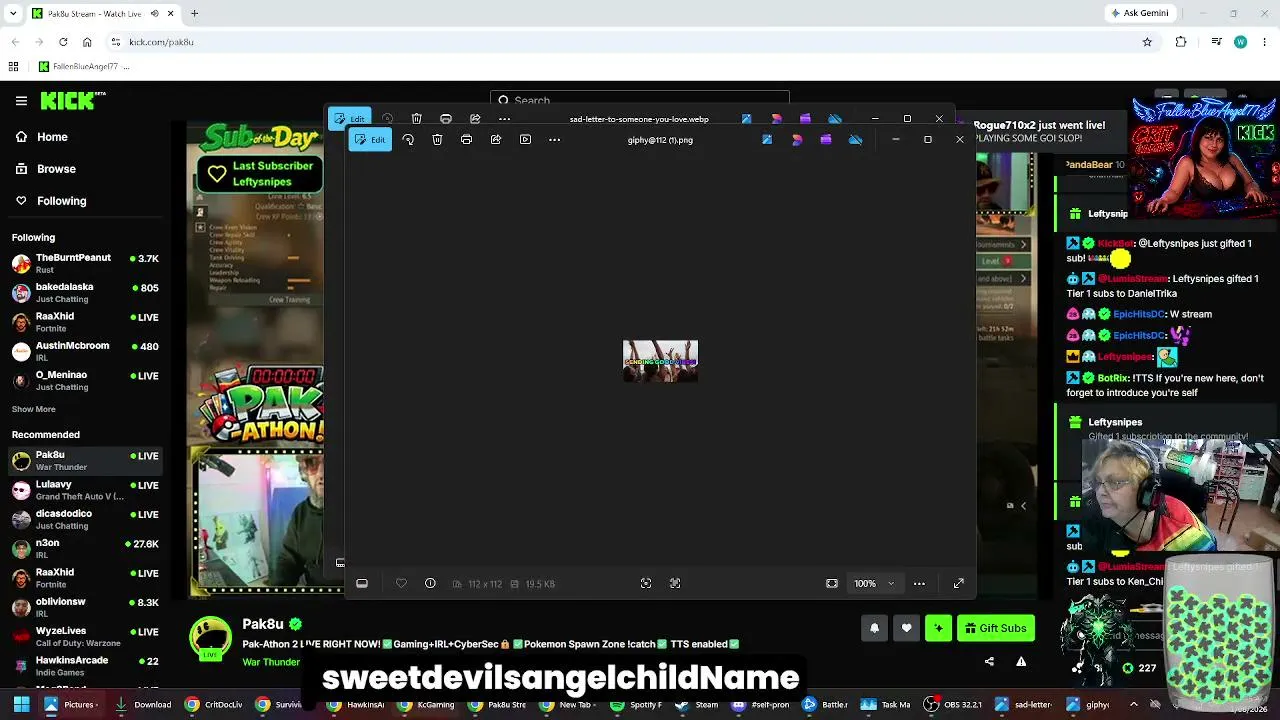Toggle the favorite heart in Photos

pos(401,584)
